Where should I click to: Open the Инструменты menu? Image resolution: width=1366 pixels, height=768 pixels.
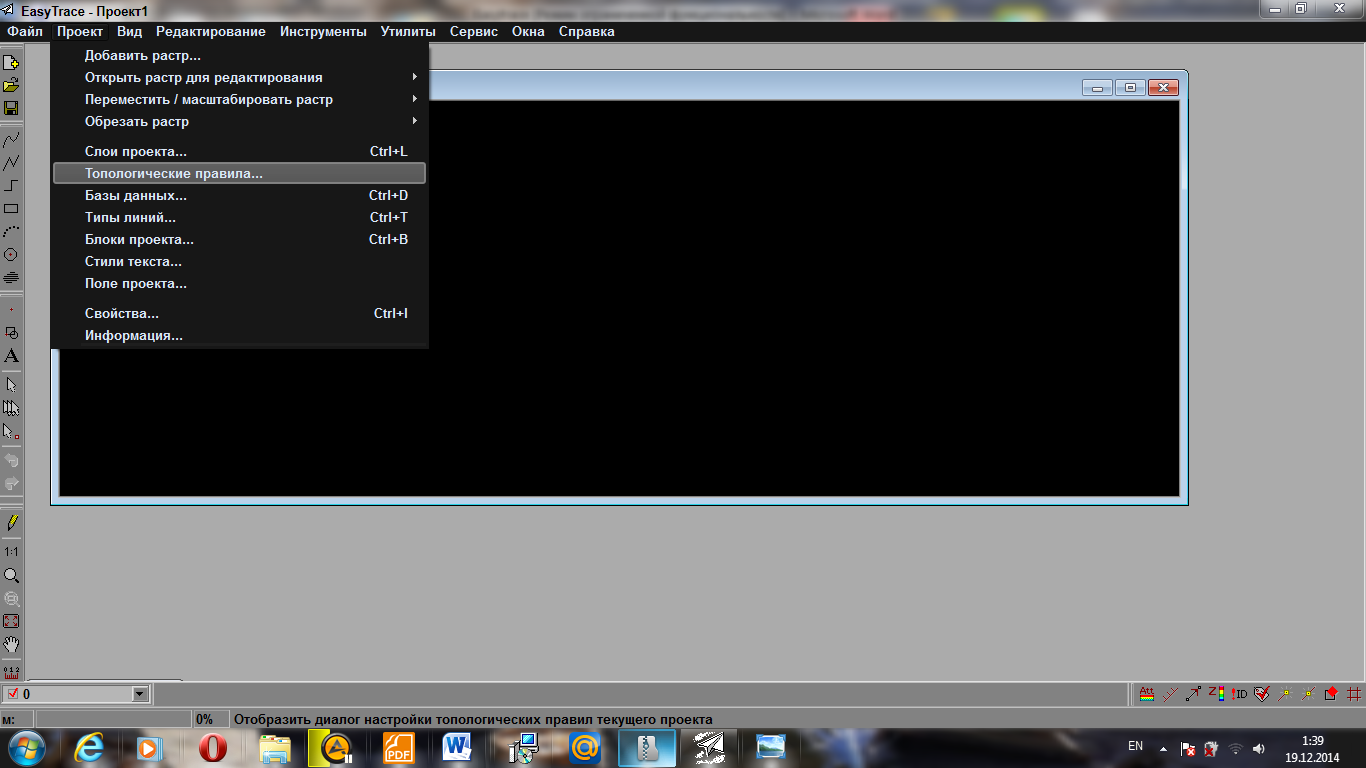click(x=323, y=31)
